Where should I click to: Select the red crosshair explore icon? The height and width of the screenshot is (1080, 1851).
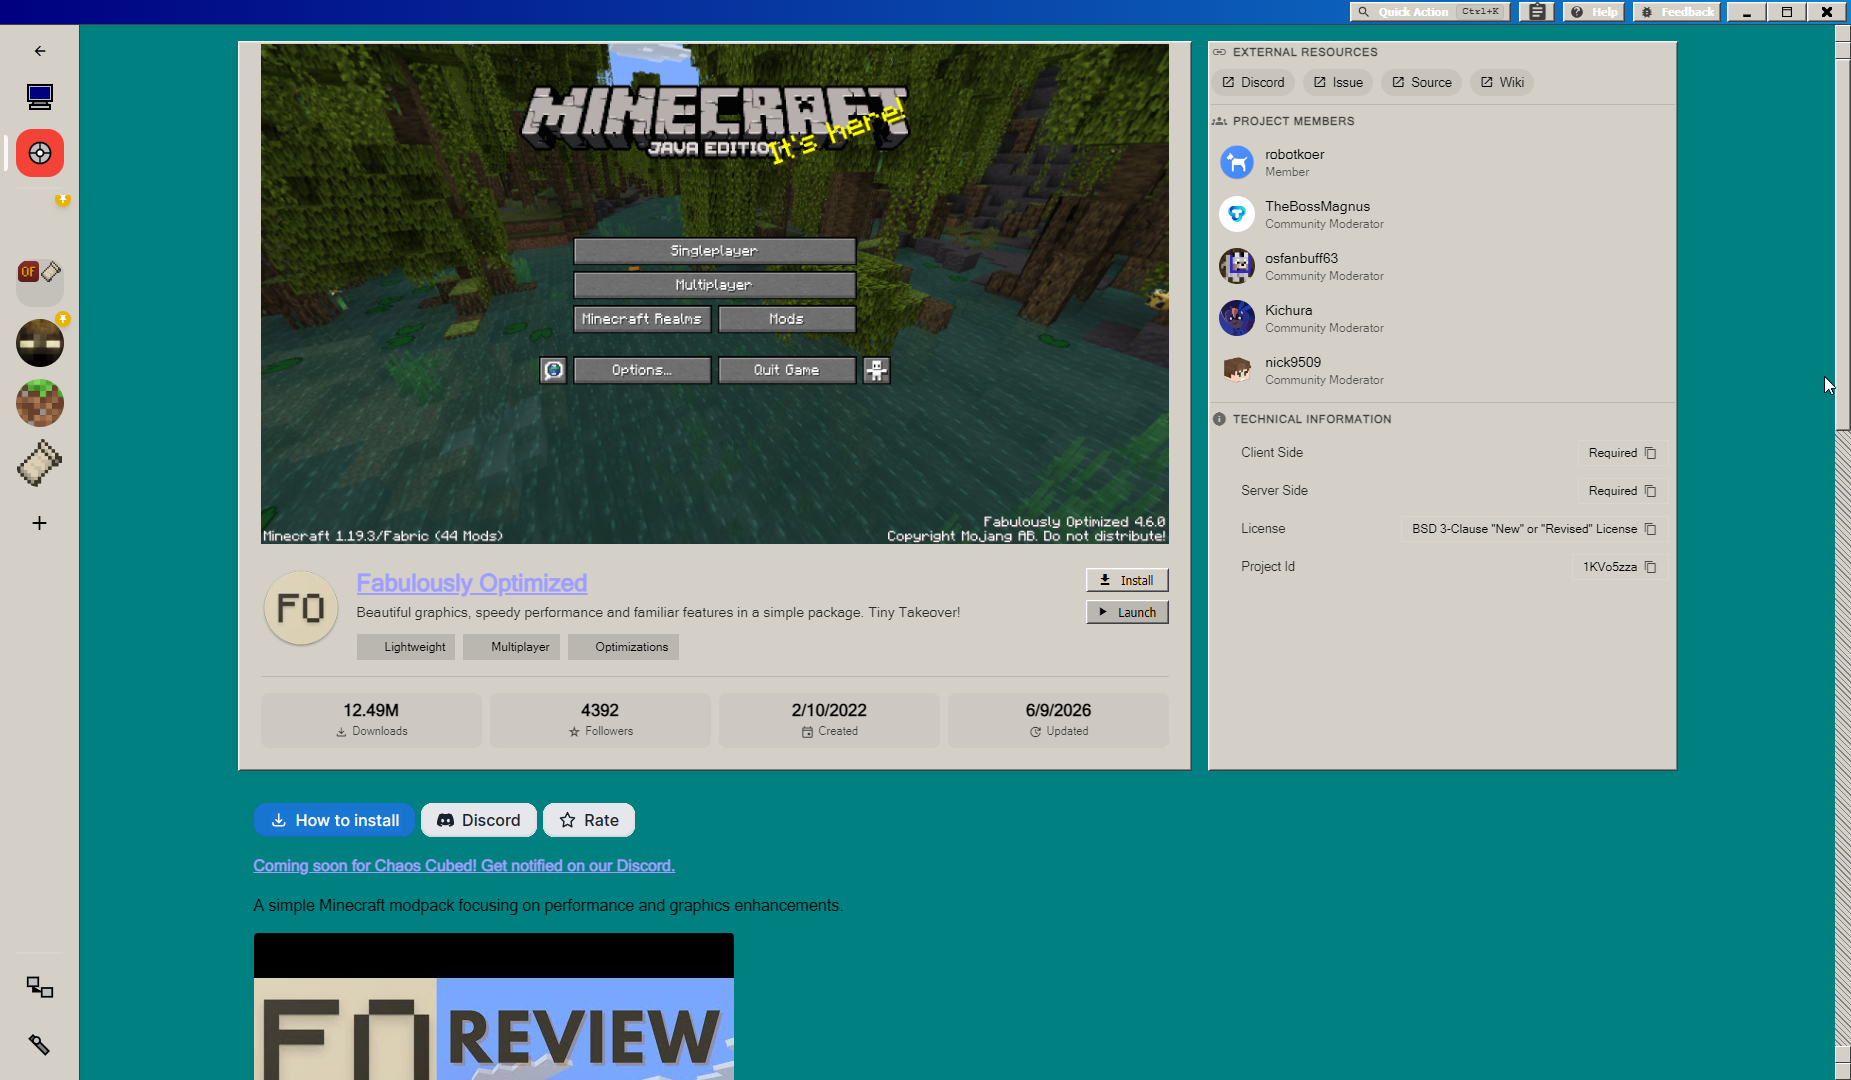click(40, 153)
